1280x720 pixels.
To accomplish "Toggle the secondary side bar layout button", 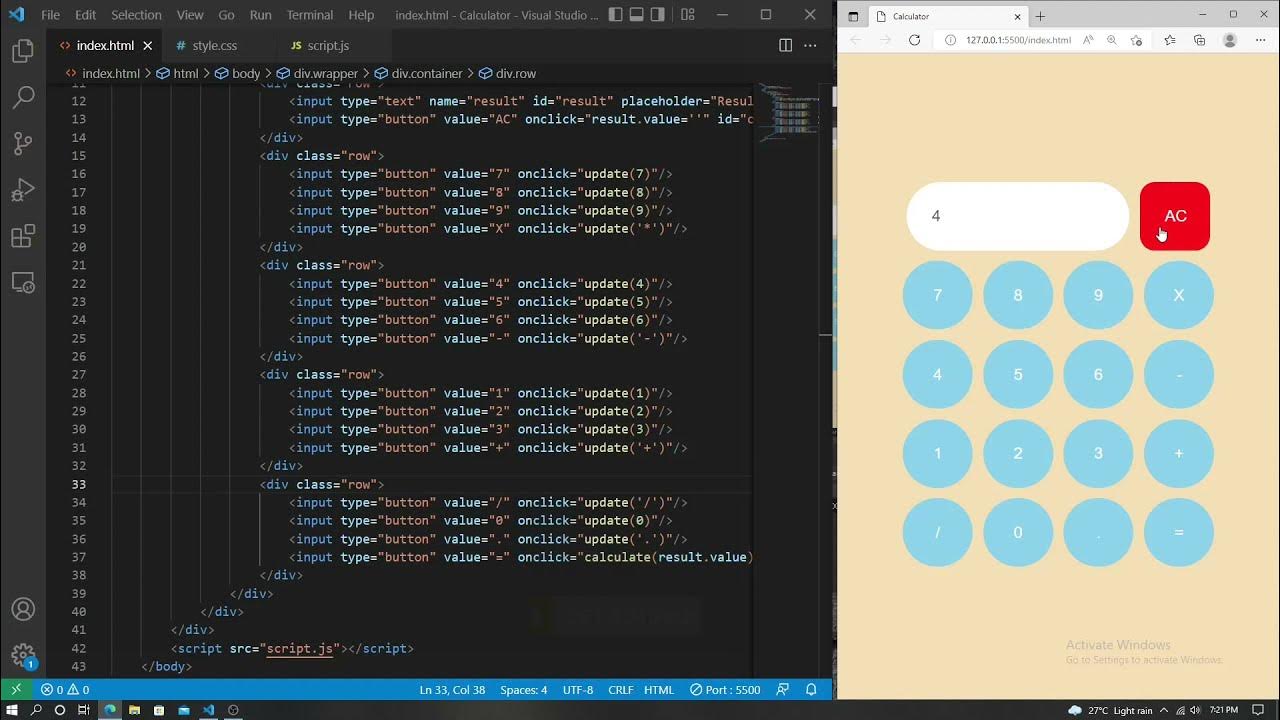I will (x=657, y=15).
